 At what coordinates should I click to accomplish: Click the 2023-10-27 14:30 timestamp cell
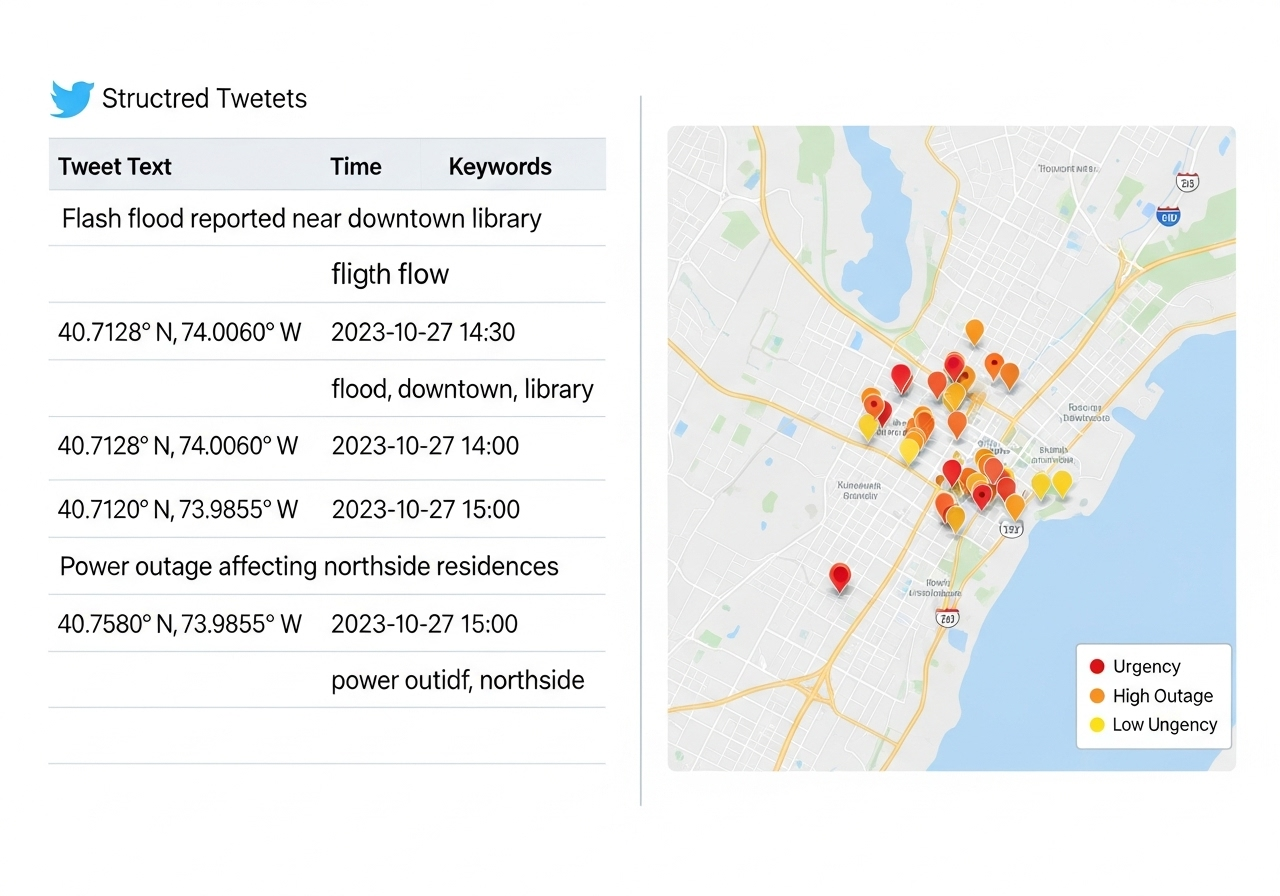[x=423, y=332]
